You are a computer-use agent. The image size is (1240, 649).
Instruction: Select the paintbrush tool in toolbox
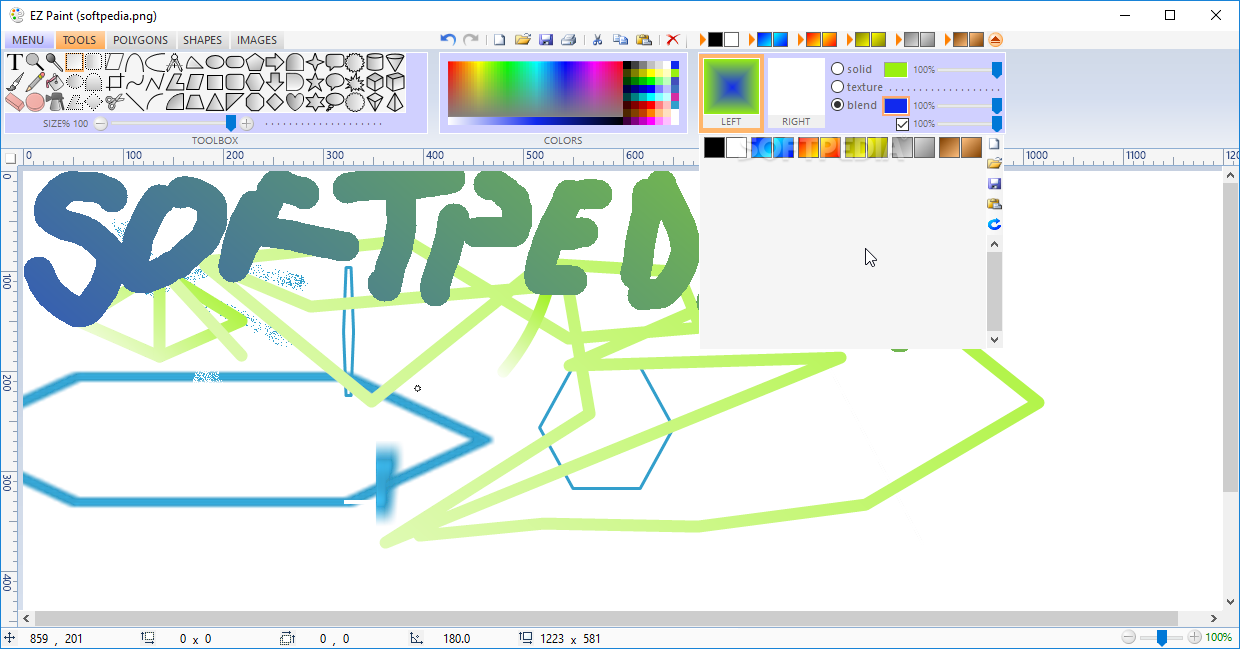13,82
